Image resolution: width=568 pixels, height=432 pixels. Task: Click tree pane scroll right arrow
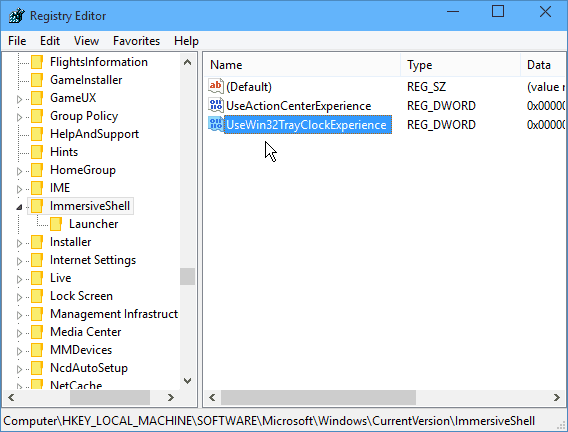point(171,397)
